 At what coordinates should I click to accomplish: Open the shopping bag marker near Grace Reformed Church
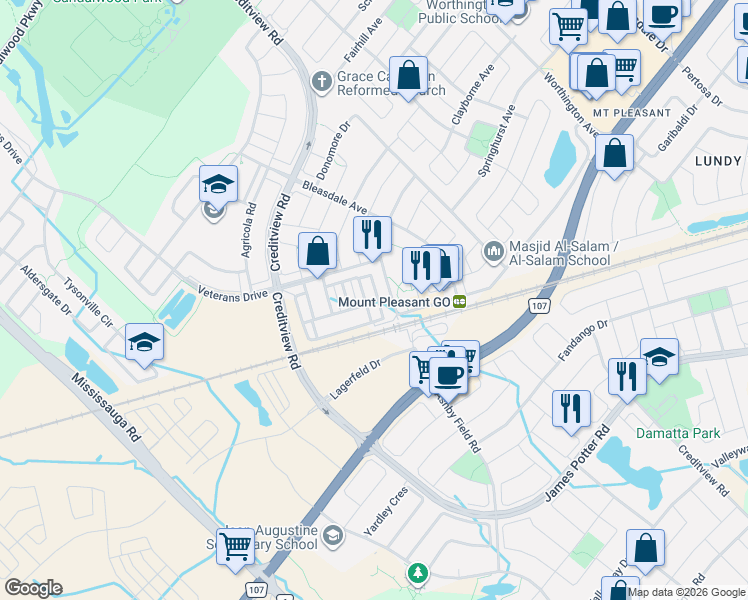click(408, 78)
